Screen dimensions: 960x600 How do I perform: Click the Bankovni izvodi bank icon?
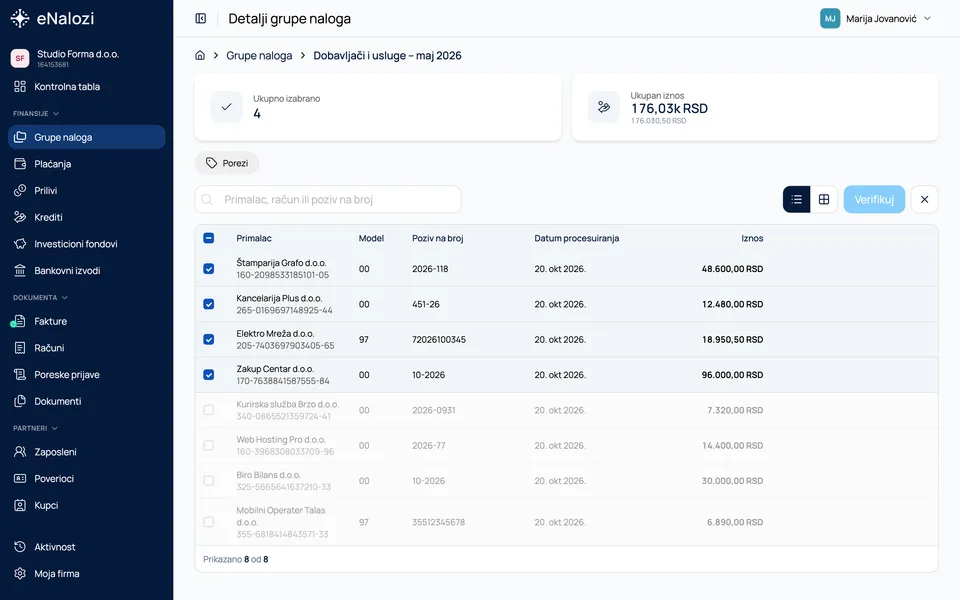[x=20, y=271]
